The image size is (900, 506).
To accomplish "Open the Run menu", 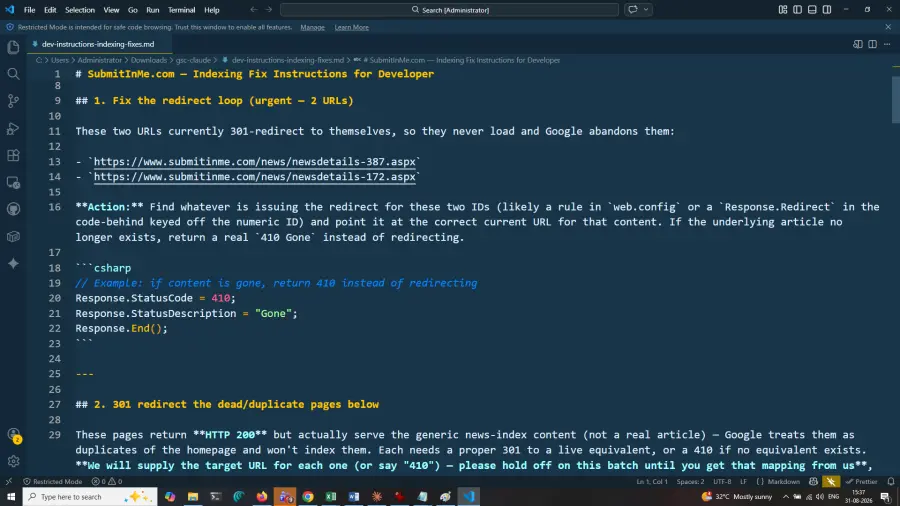I will point(153,10).
